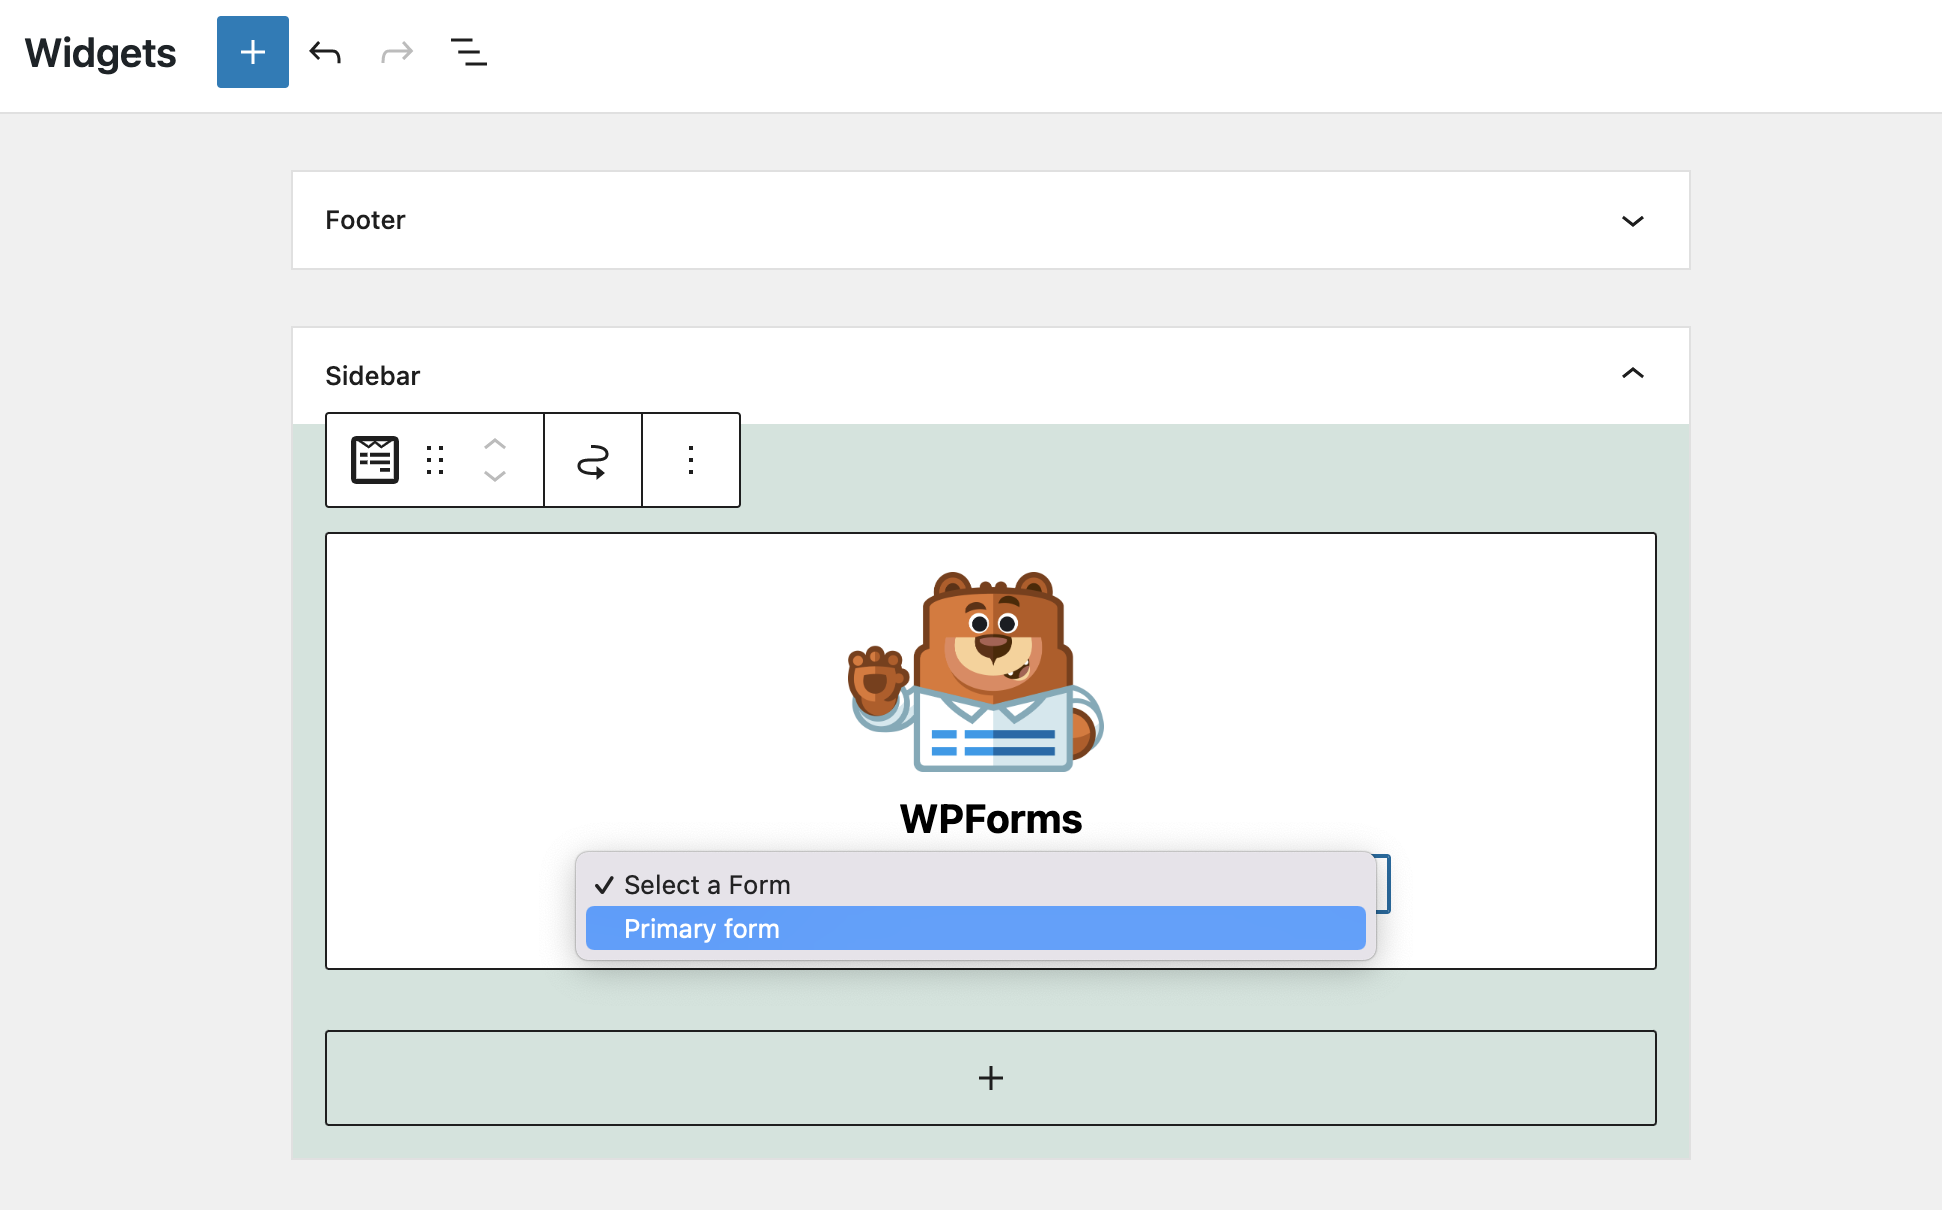This screenshot has width=1942, height=1210.
Task: Select the Primary form option
Action: pos(976,929)
